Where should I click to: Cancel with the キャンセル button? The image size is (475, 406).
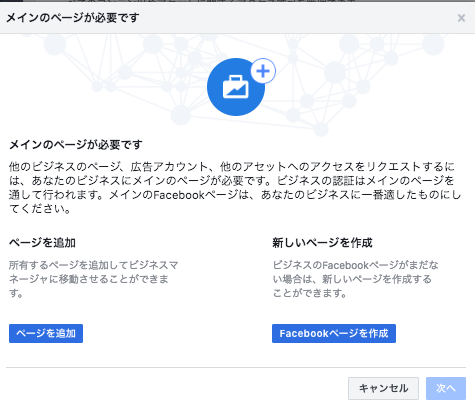pyautogui.click(x=383, y=388)
